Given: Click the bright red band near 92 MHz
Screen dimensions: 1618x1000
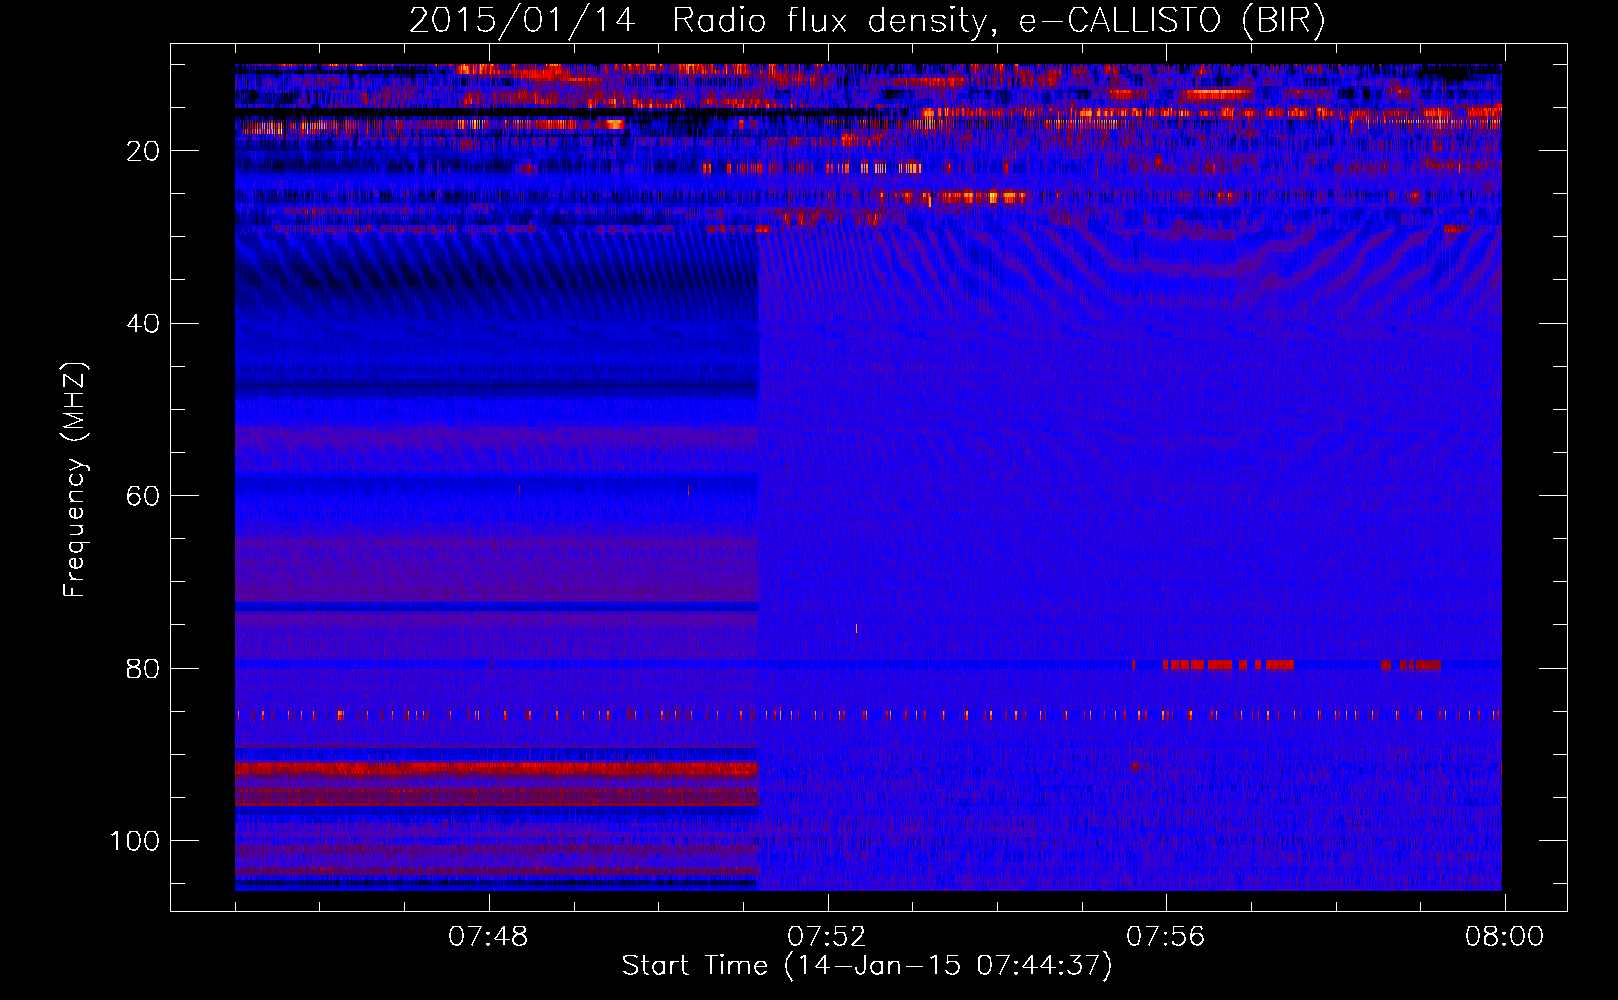Looking at the screenshot, I should tap(497, 769).
